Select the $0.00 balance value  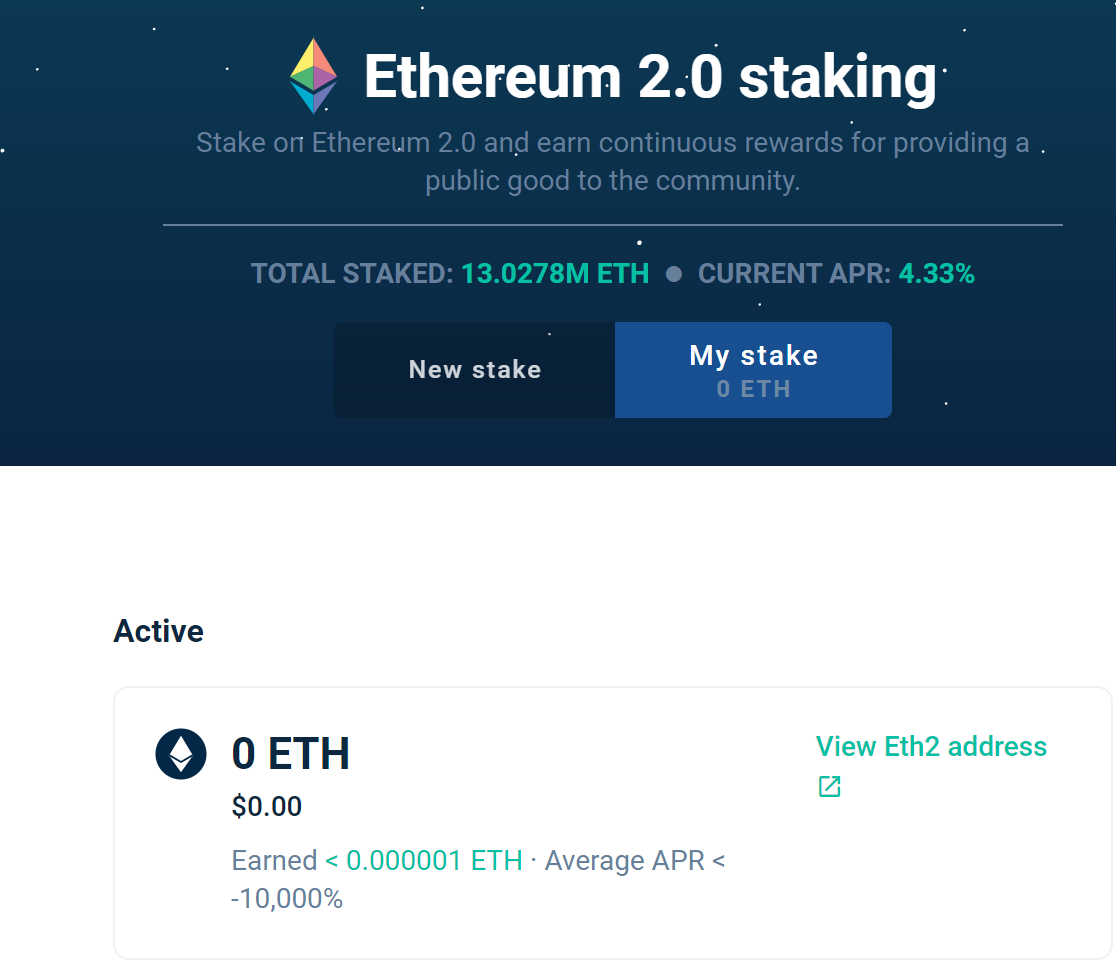pos(266,806)
